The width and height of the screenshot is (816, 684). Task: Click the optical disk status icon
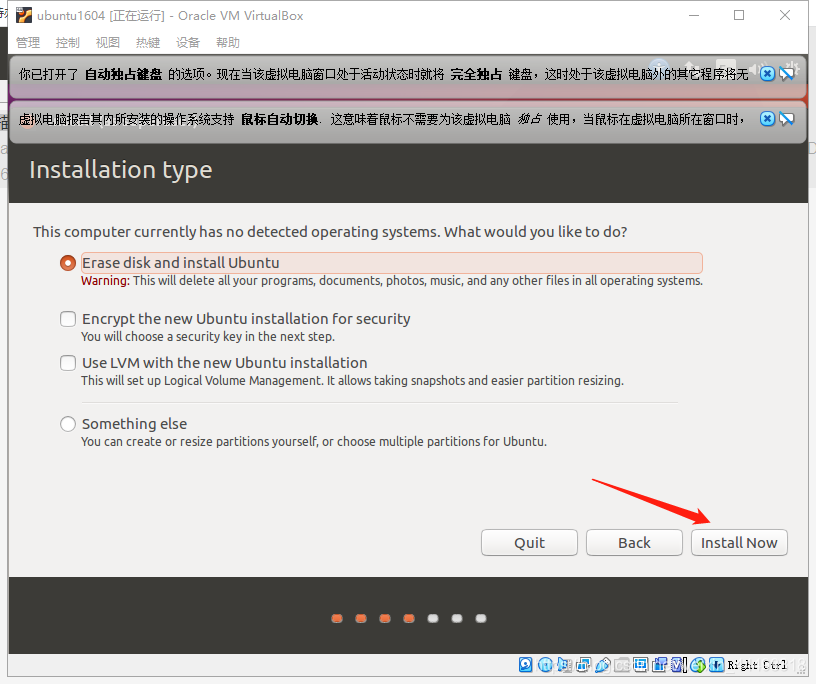pyautogui.click(x=545, y=665)
